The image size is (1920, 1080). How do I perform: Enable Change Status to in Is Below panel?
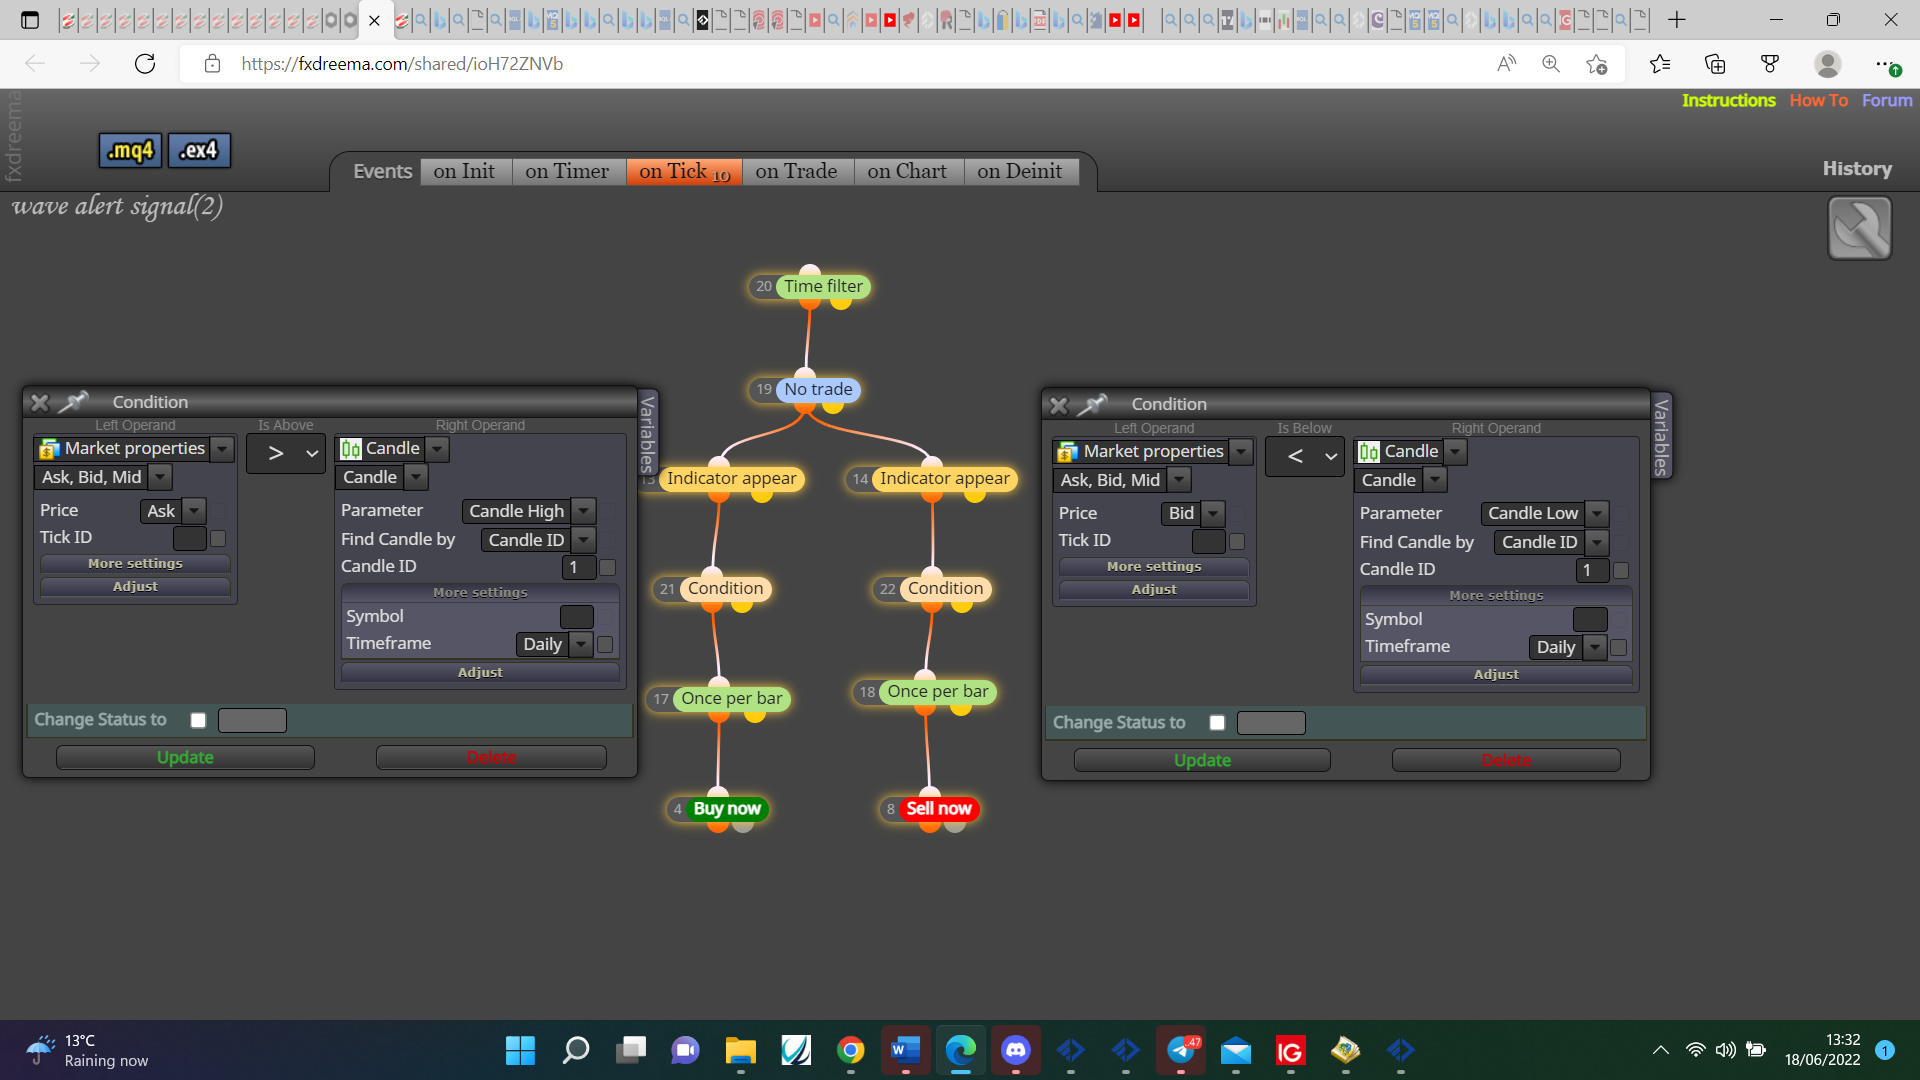click(1217, 723)
